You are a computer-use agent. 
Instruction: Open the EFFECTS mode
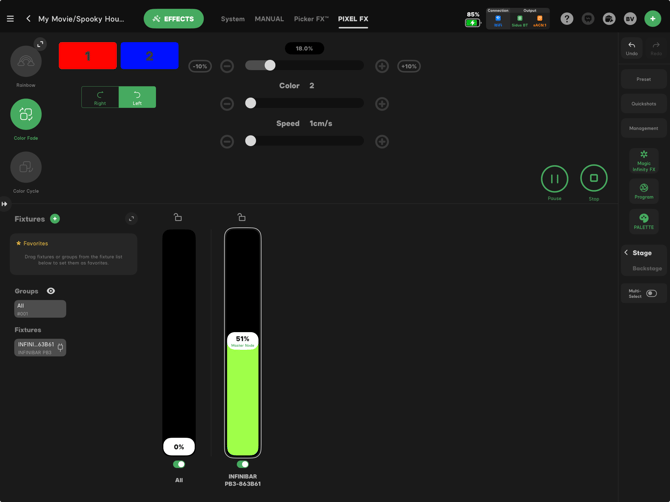(173, 19)
